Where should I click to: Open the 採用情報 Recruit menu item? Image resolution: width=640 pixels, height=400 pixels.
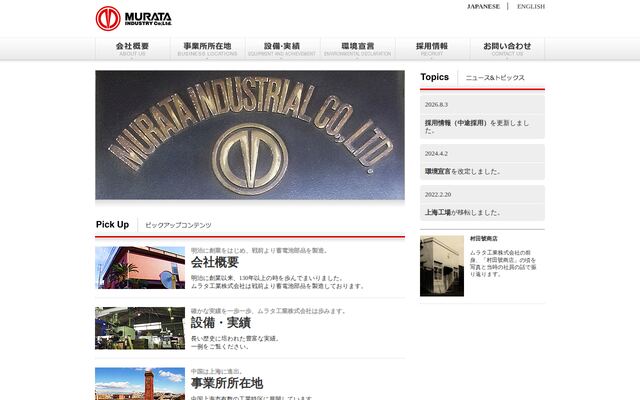[432, 49]
